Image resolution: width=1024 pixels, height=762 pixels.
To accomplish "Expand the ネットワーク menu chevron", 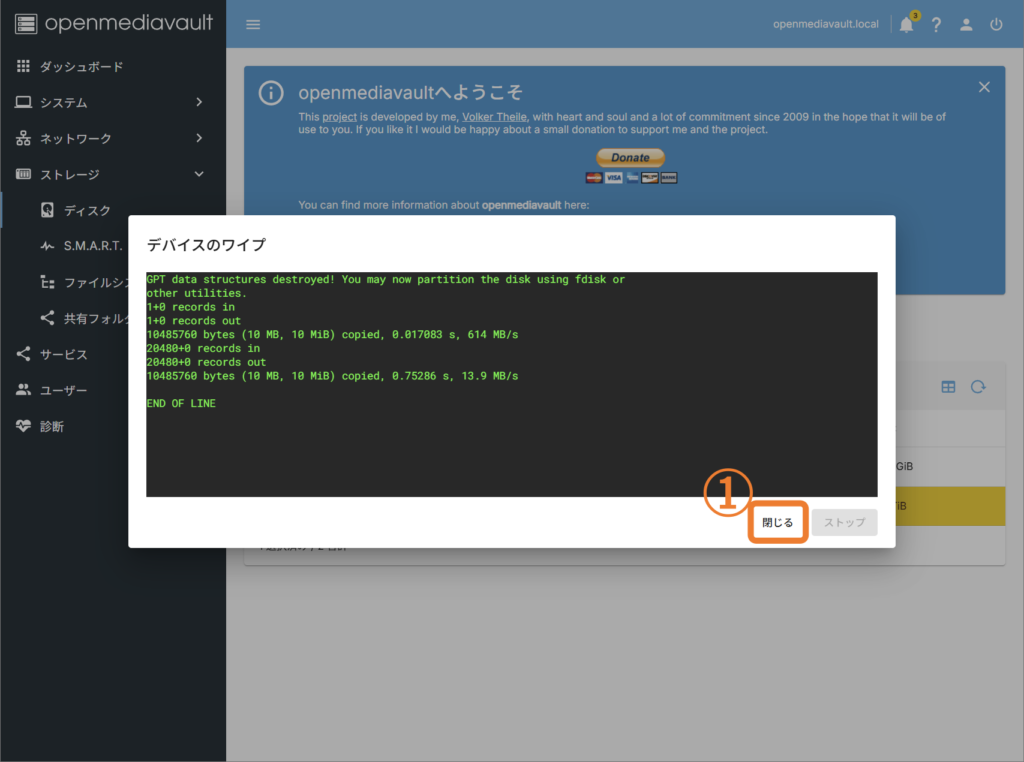I will click(199, 138).
